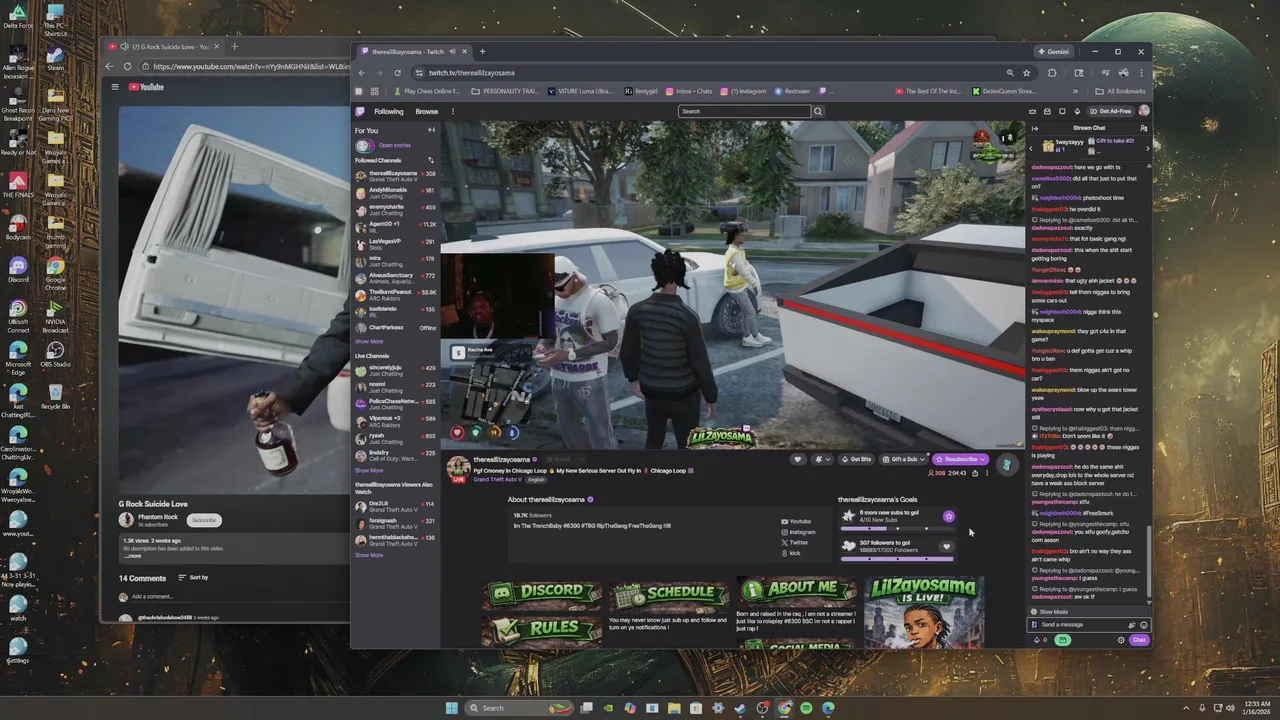Open Twitch more options menu beside Browse

pyautogui.click(x=453, y=111)
